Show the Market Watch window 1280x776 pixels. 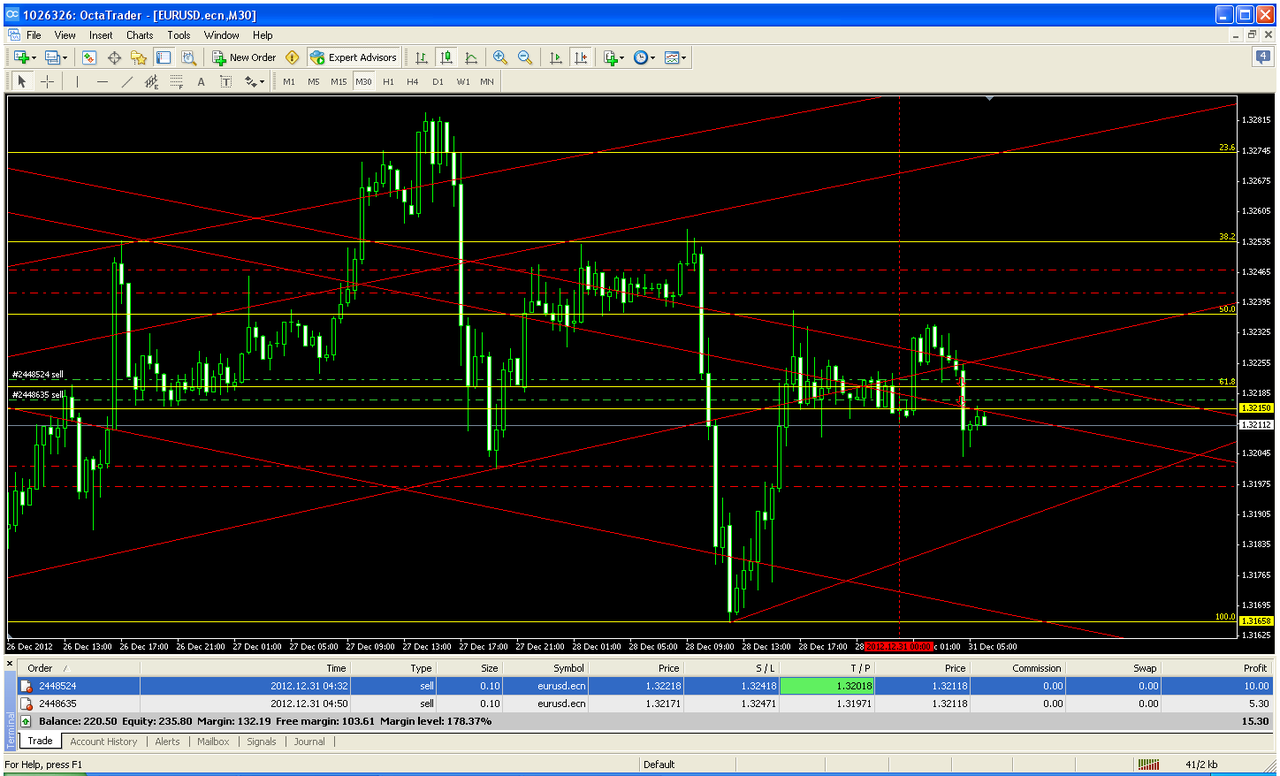coord(88,57)
